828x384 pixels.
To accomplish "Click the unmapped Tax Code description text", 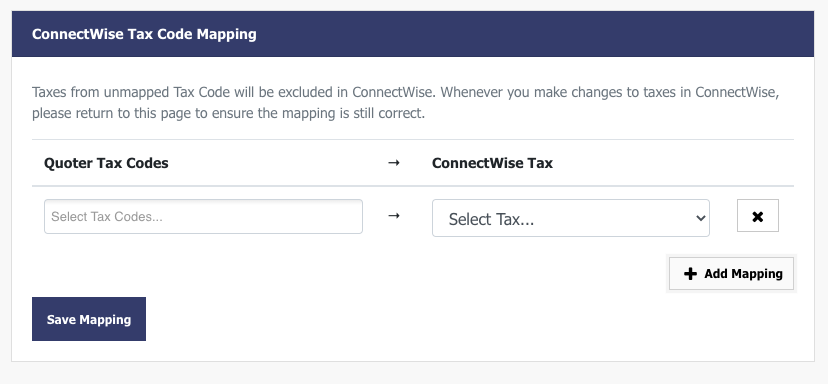I will 406,102.
